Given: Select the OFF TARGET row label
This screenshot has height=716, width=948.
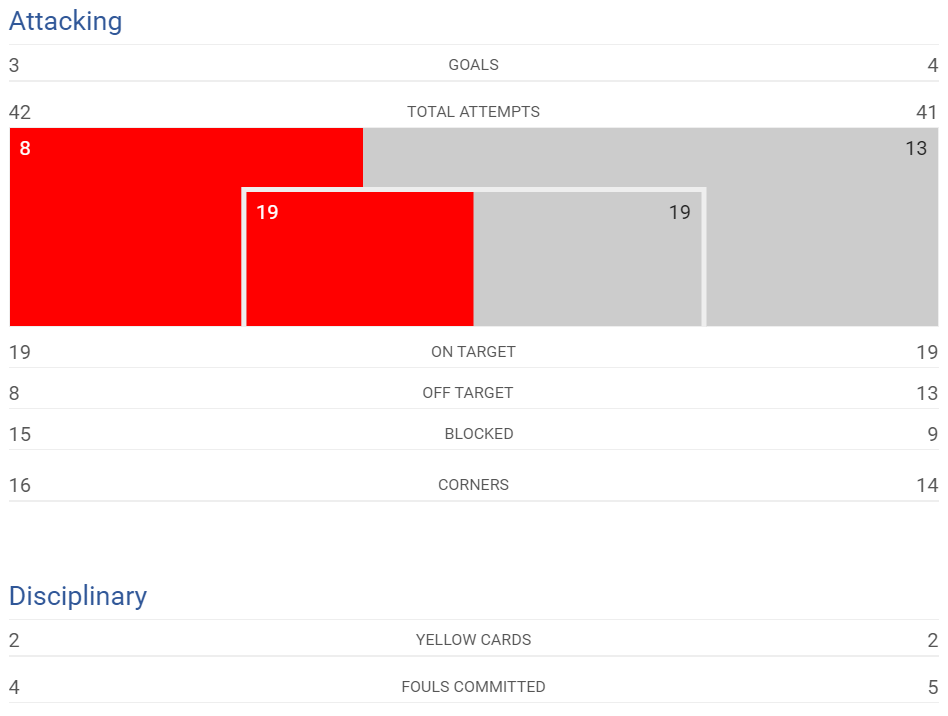Looking at the screenshot, I should pyautogui.click(x=468, y=393).
